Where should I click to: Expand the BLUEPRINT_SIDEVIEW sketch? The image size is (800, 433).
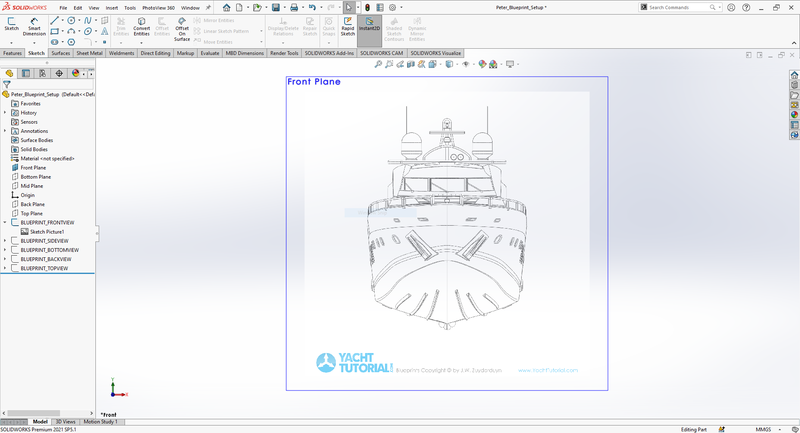point(5,241)
